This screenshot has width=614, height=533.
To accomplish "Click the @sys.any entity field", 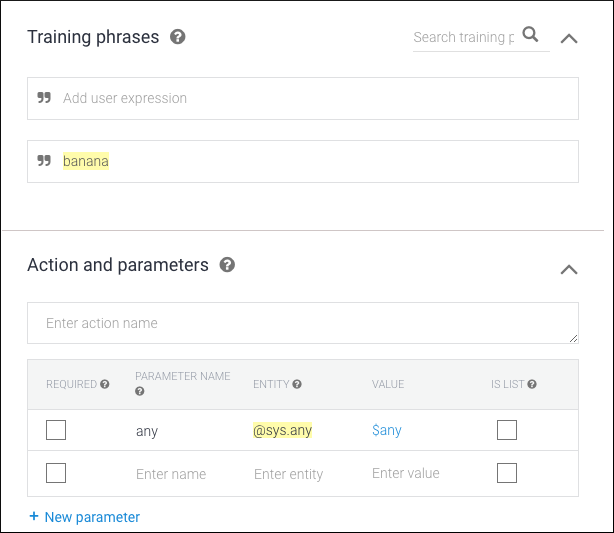I will click(283, 431).
